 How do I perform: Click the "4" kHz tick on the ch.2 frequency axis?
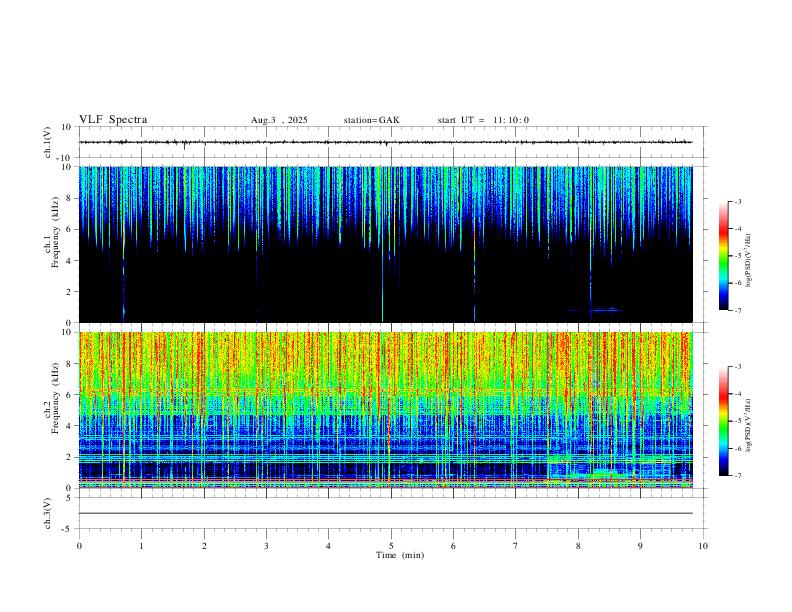click(x=69, y=426)
